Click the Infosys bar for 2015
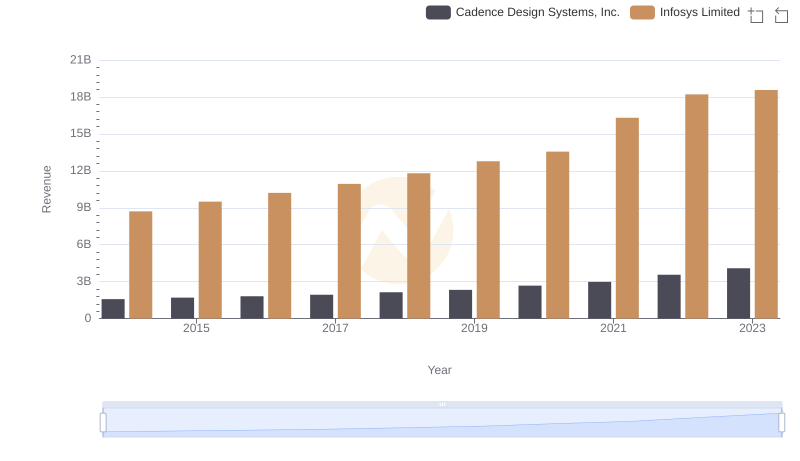 click(210, 260)
